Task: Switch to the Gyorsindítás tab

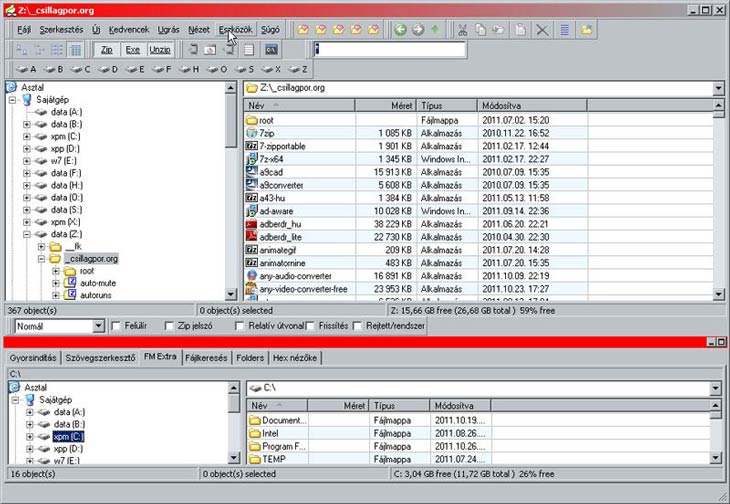Action: 33,358
